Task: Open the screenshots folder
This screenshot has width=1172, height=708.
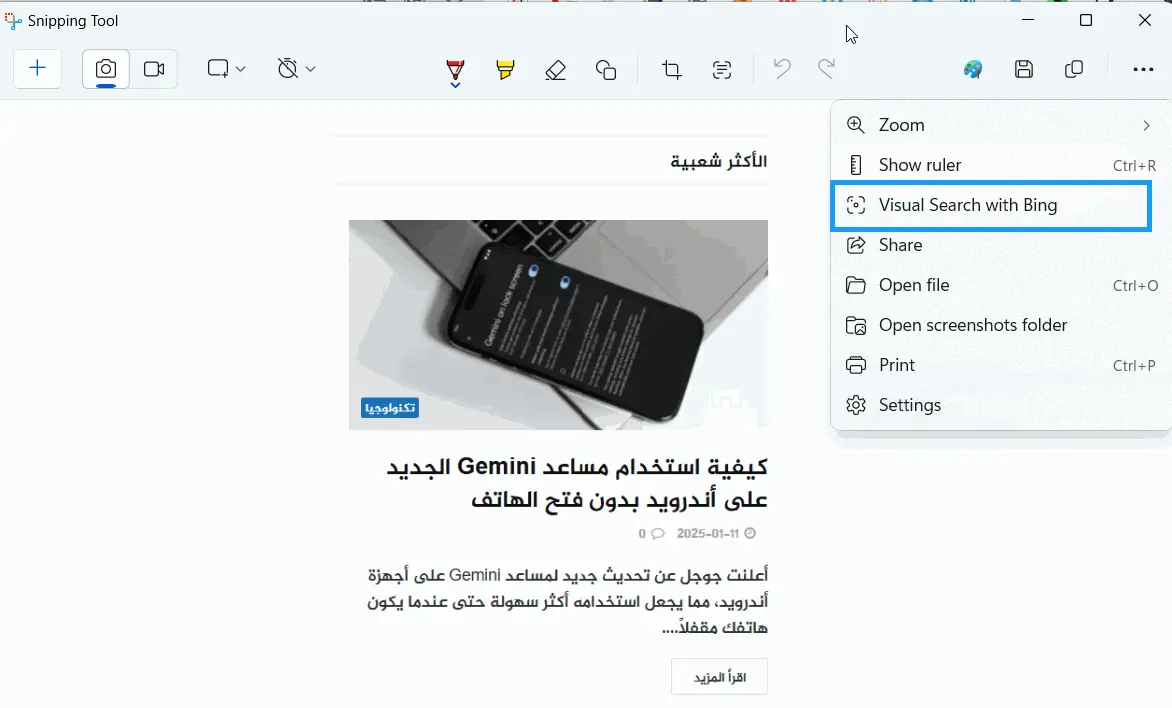Action: [x=972, y=324]
